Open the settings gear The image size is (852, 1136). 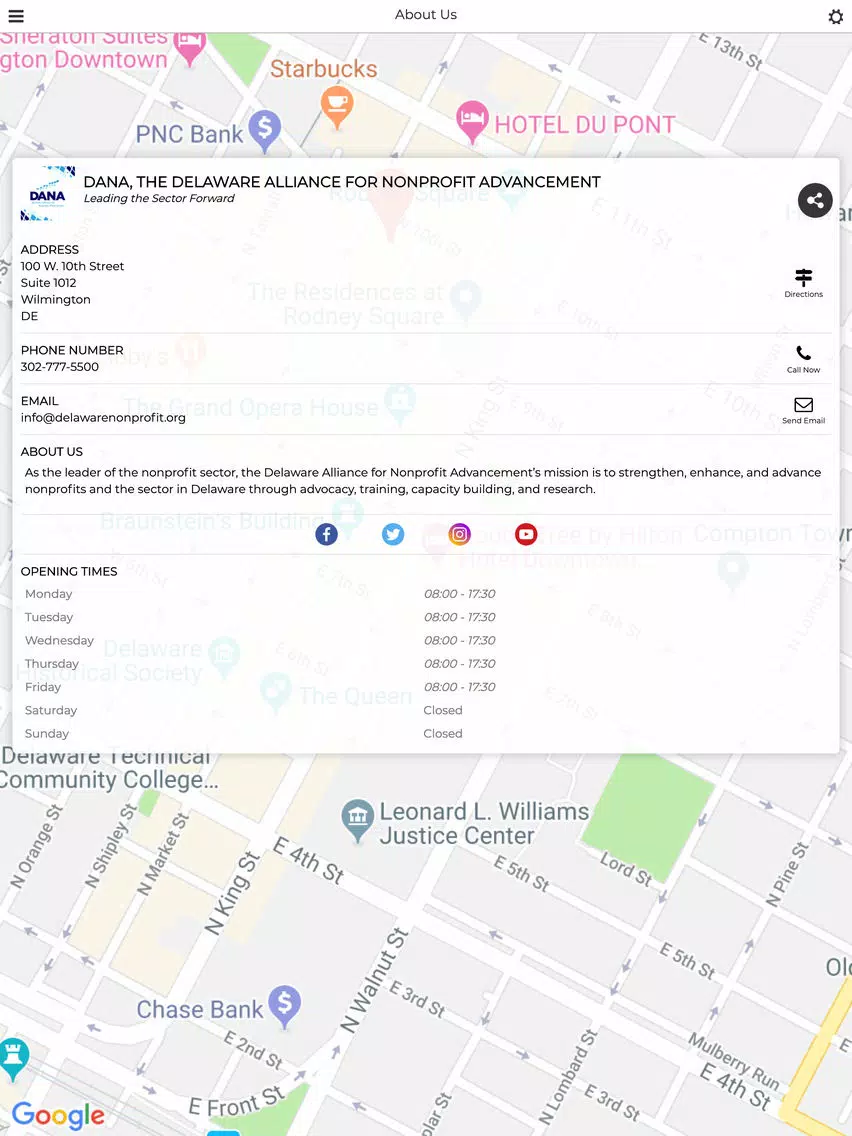click(x=835, y=17)
